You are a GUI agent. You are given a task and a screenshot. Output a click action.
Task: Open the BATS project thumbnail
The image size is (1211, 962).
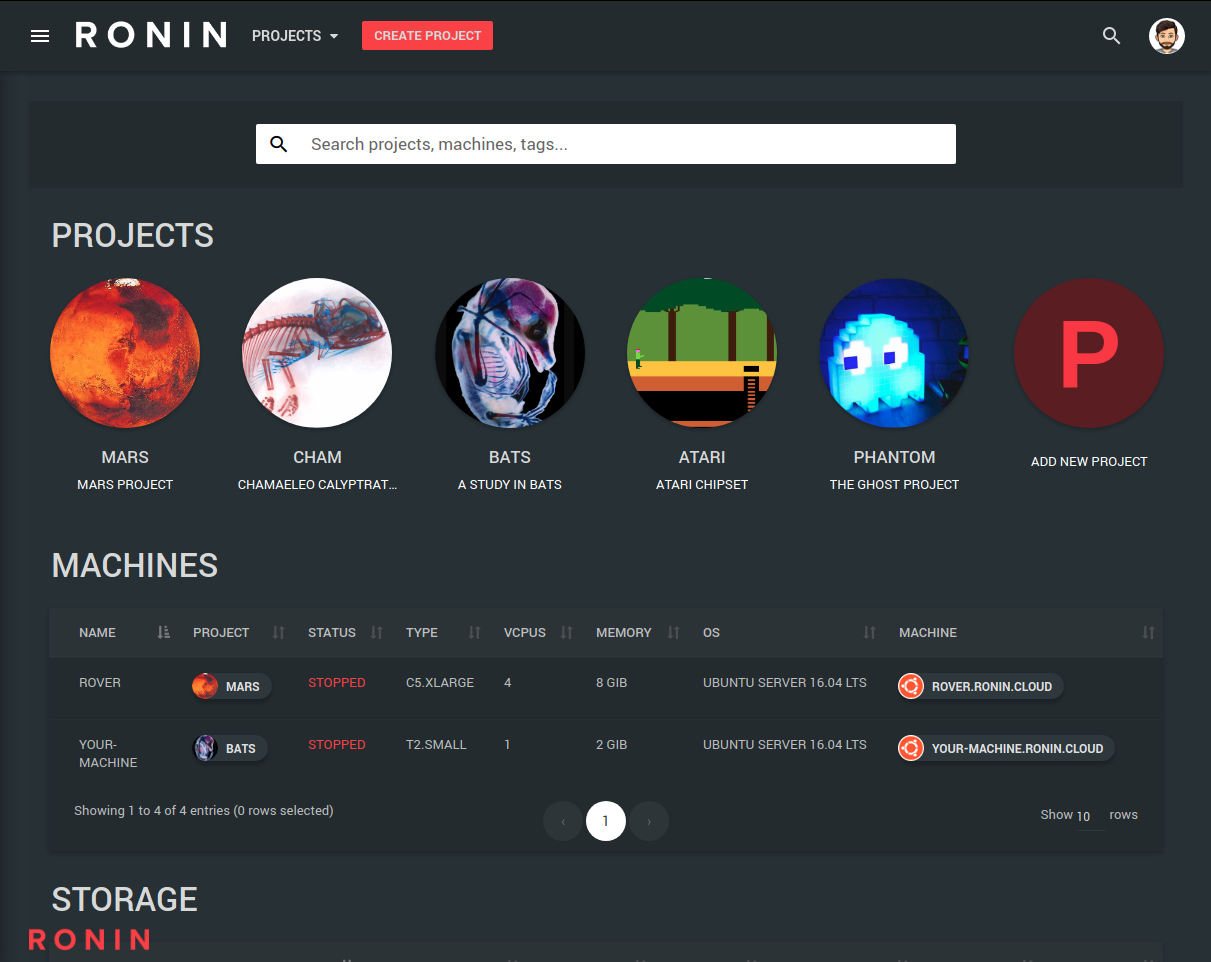(x=510, y=353)
